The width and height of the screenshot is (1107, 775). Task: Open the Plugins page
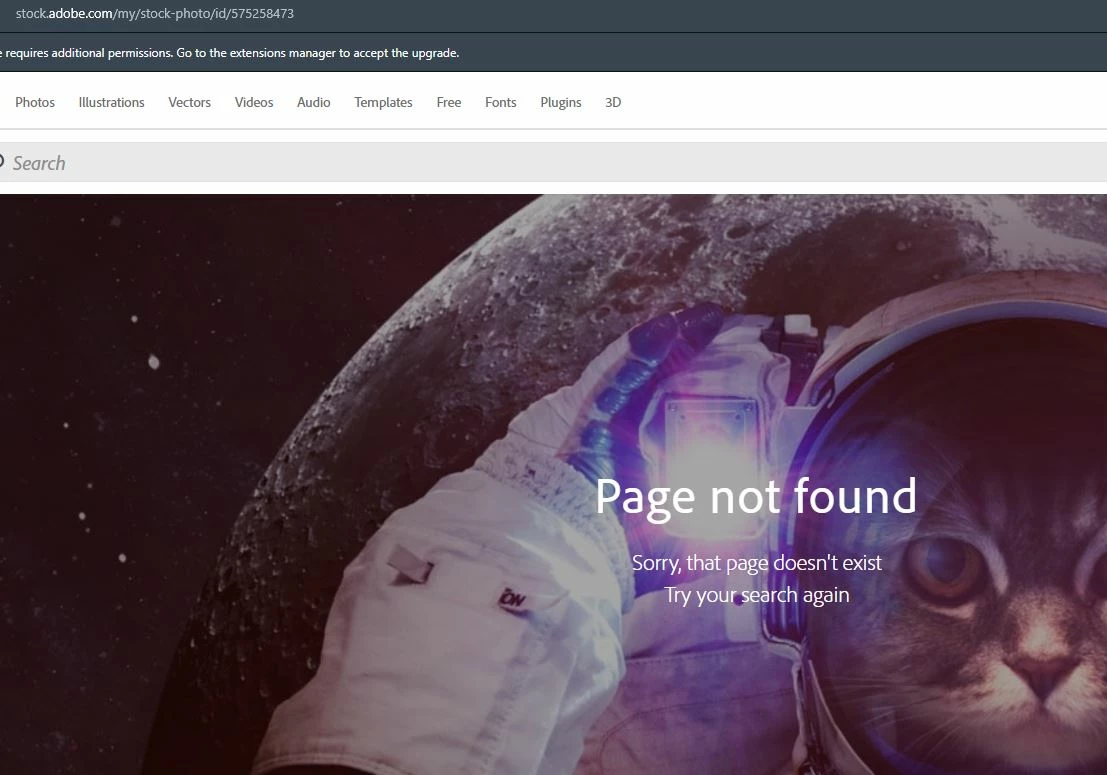pyautogui.click(x=561, y=102)
